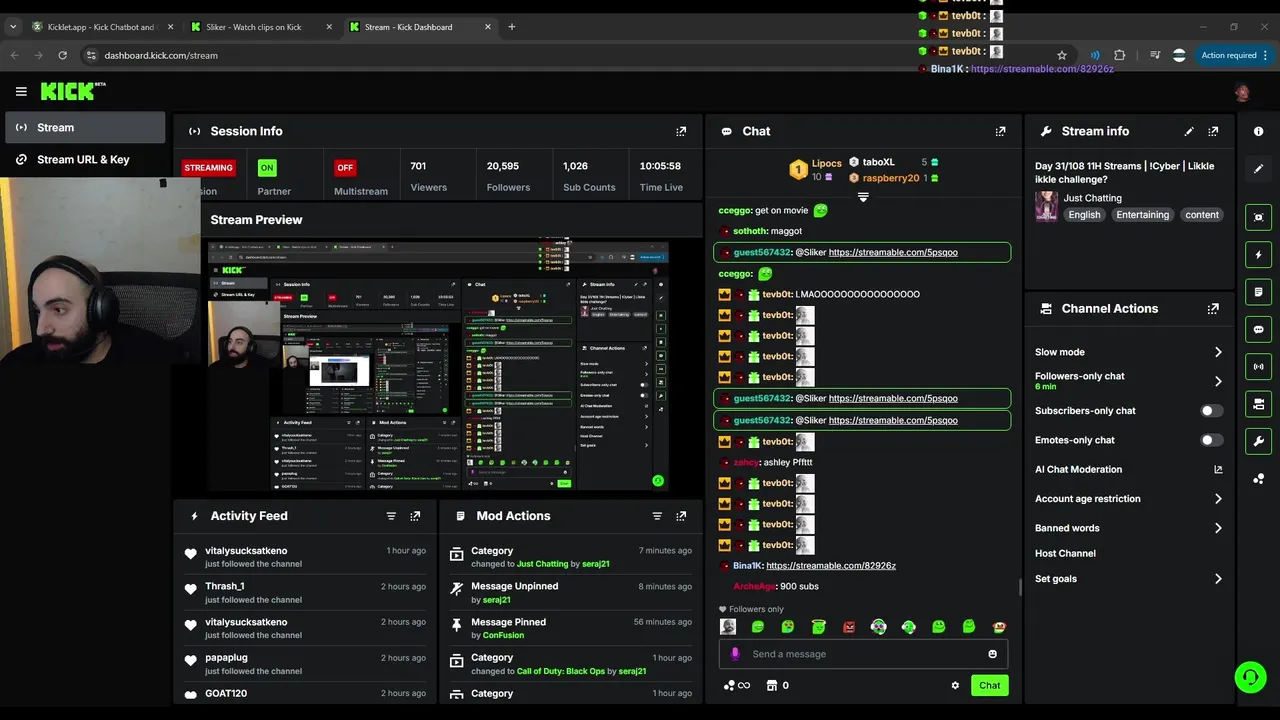Toggle the wrench stream info icon in right sidebar
Viewport: 1280px width, 720px height.
(x=1258, y=441)
